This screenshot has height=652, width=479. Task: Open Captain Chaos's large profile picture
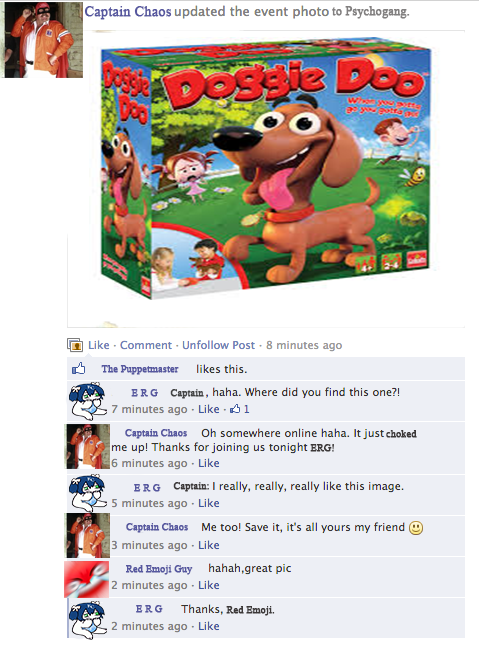pyautogui.click(x=42, y=40)
